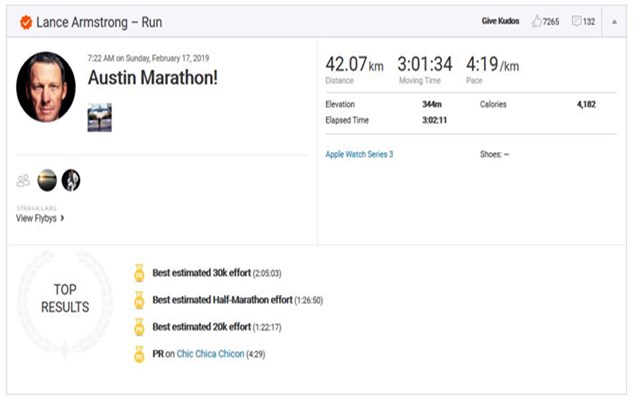This screenshot has width=640, height=400.
Task: Click the 132 comments count
Action: tap(589, 22)
